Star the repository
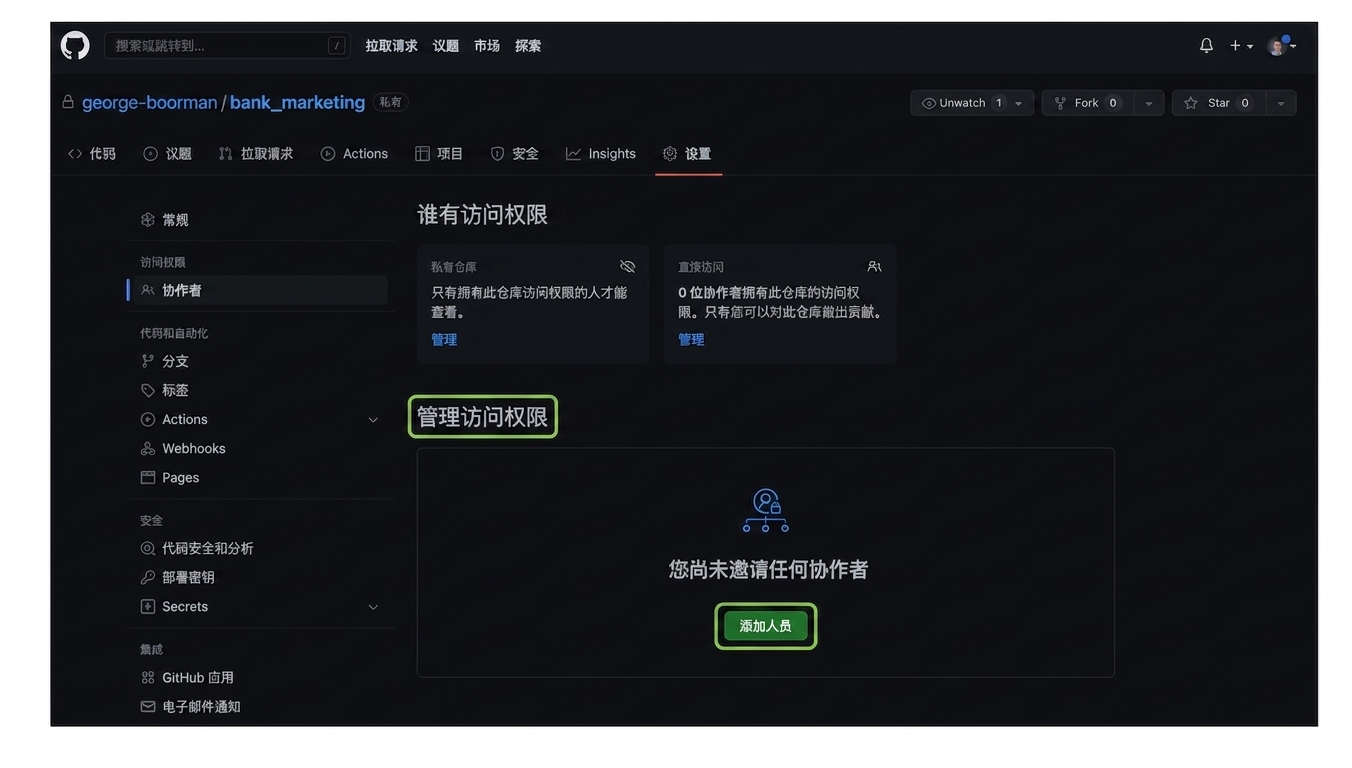1352x768 pixels. (1219, 103)
